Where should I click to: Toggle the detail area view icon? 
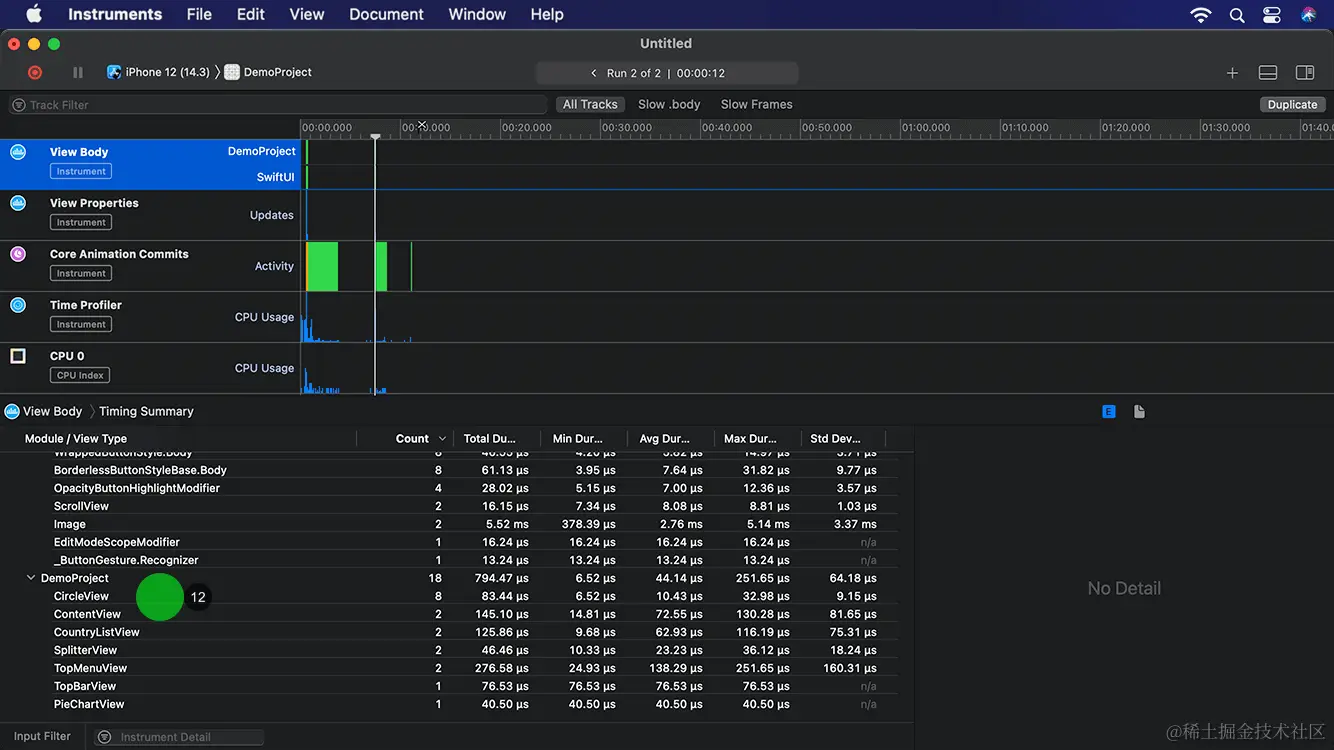(x=1268, y=73)
